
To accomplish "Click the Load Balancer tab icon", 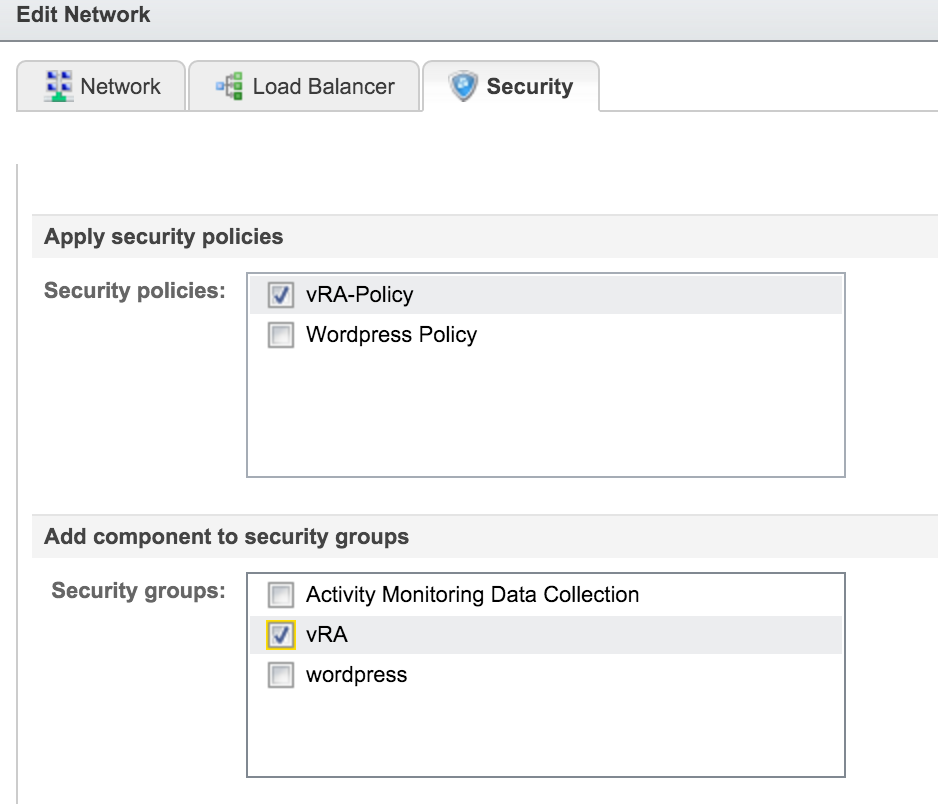I will 230,86.
